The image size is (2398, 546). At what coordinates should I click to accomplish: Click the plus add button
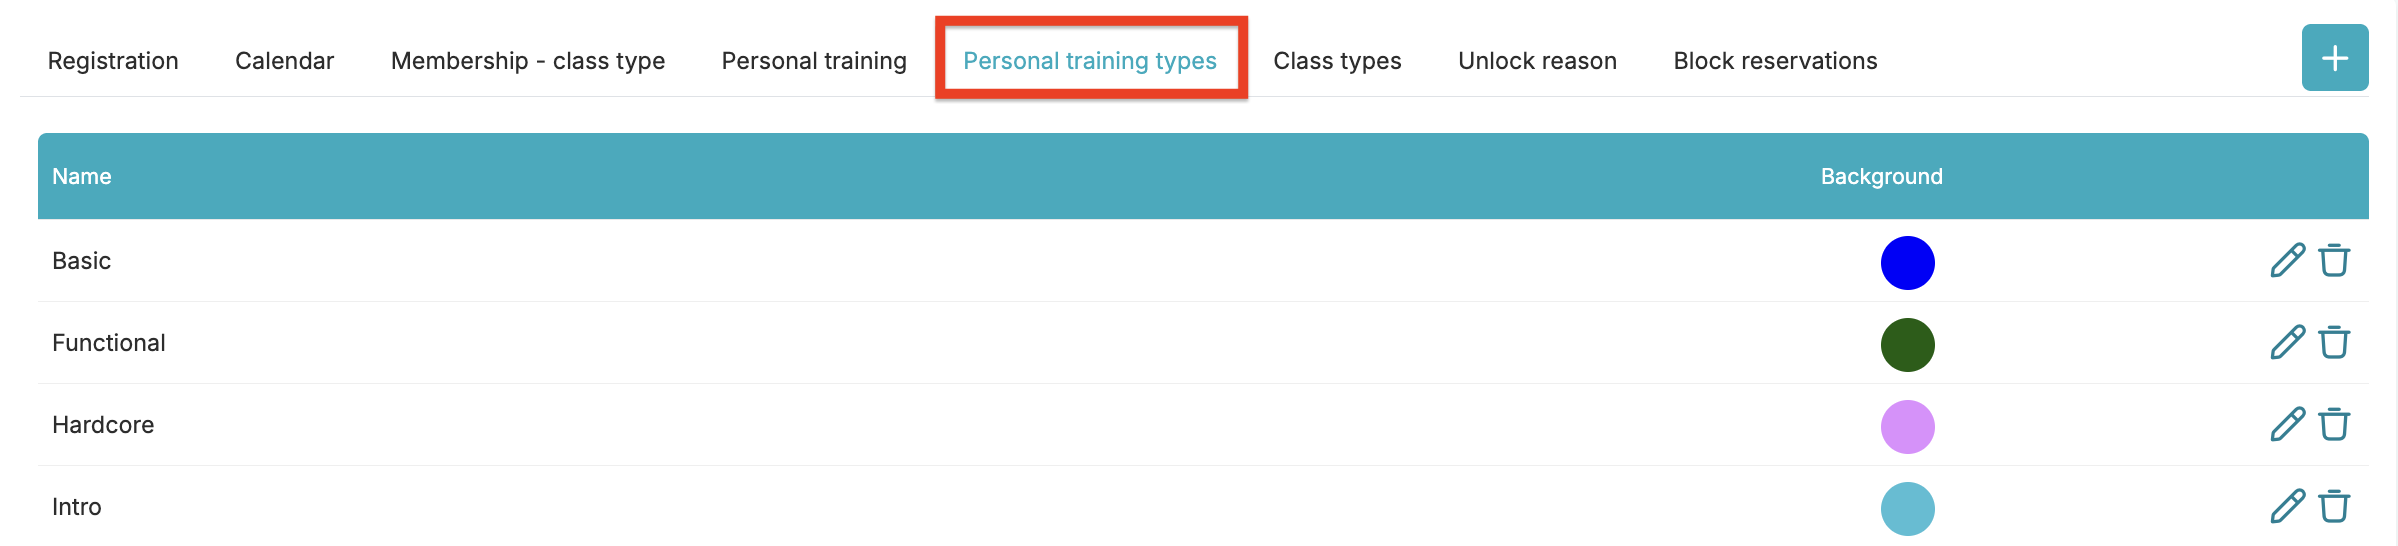click(2334, 58)
